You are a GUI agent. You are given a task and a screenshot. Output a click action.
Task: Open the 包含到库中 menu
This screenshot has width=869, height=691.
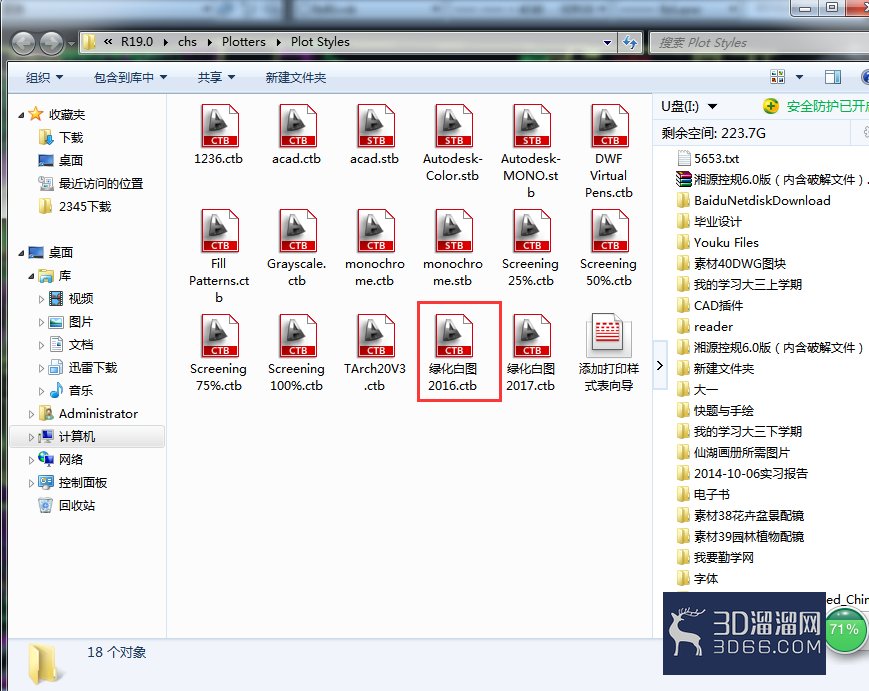pos(130,78)
